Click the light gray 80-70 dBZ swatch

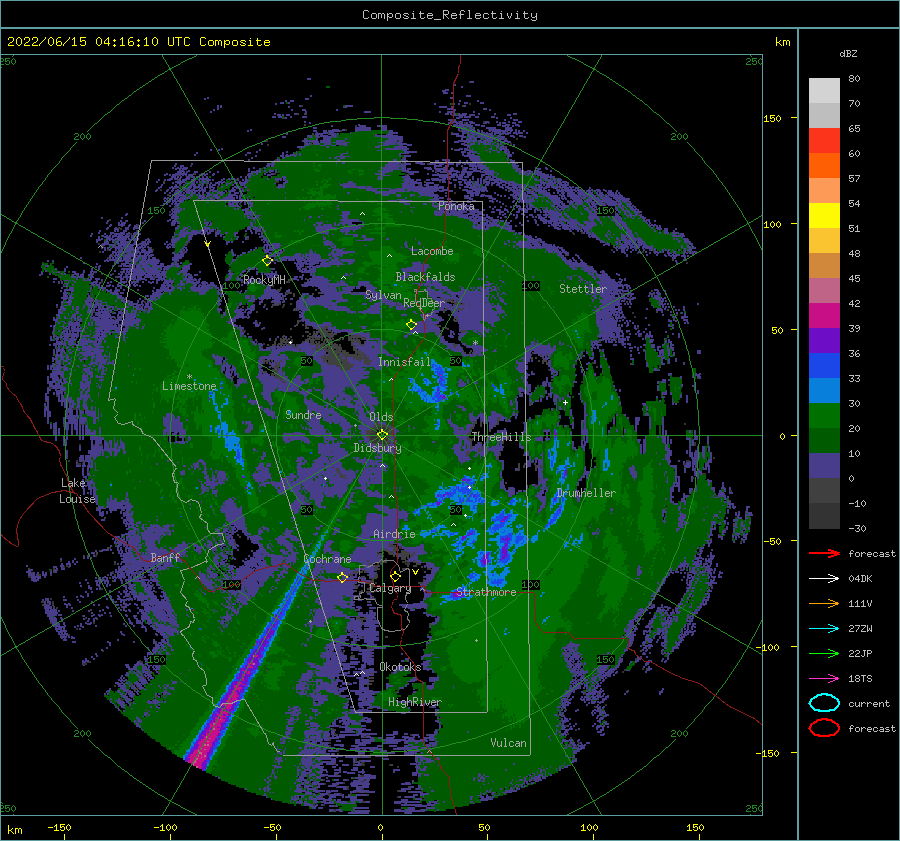[824, 91]
